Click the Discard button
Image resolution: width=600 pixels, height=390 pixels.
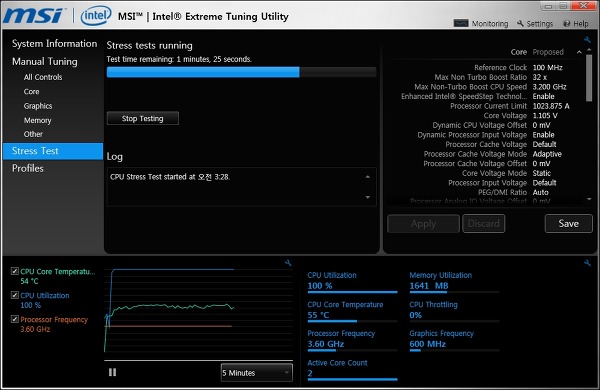pyautogui.click(x=484, y=224)
